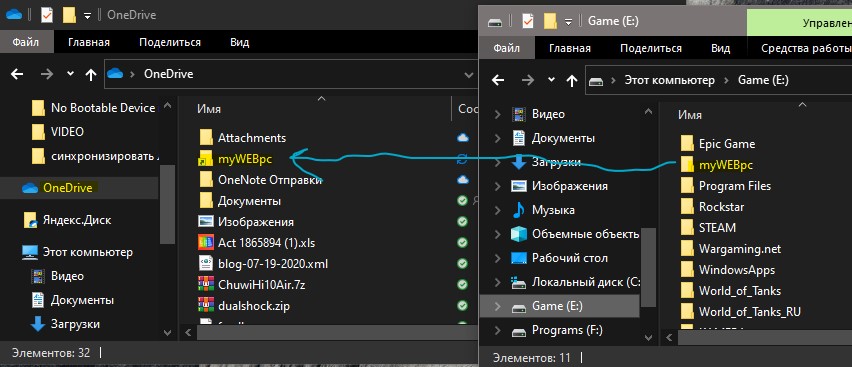Click OneDrive address bar path field
852x367 pixels.
tap(291, 74)
